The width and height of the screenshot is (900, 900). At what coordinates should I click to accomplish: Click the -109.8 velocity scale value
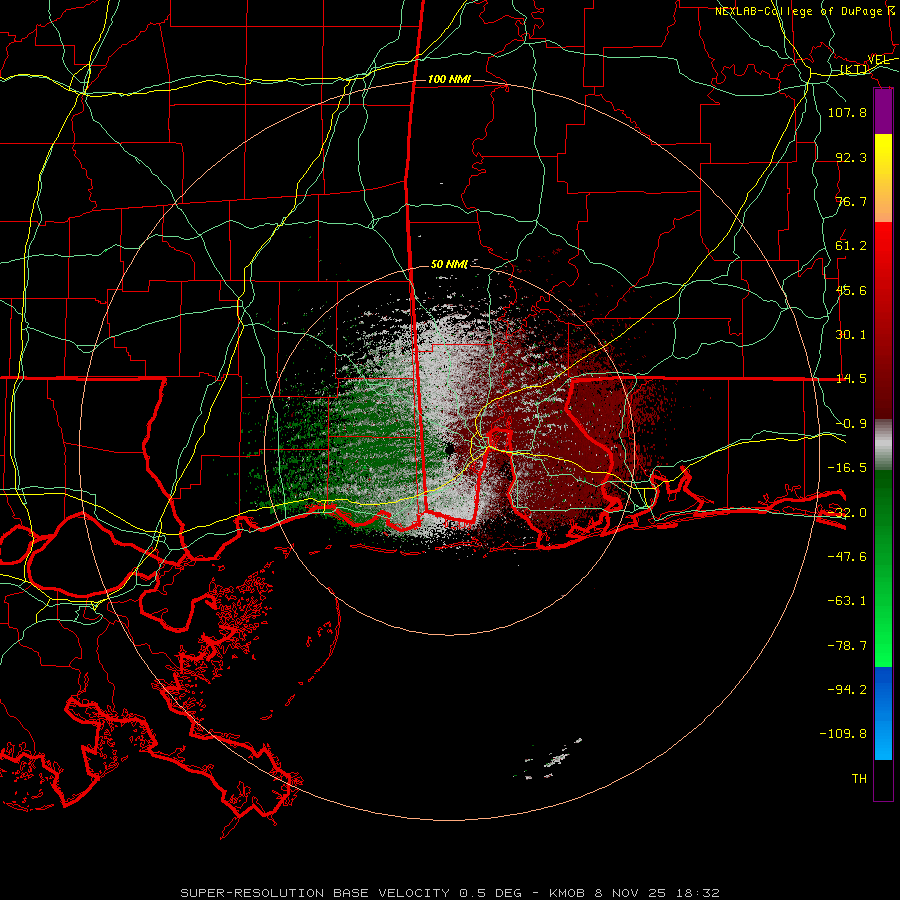tap(843, 734)
